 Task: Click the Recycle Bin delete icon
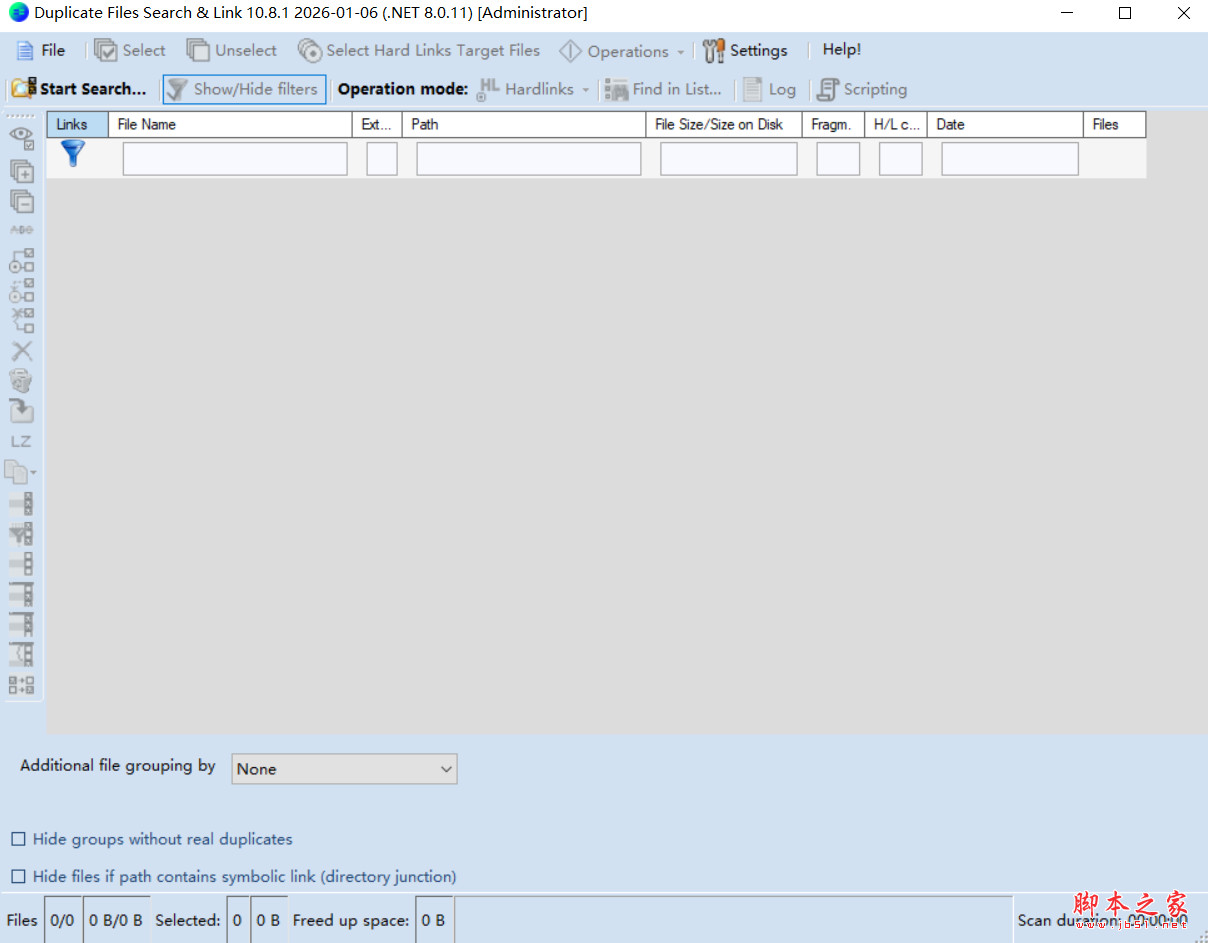pos(22,381)
